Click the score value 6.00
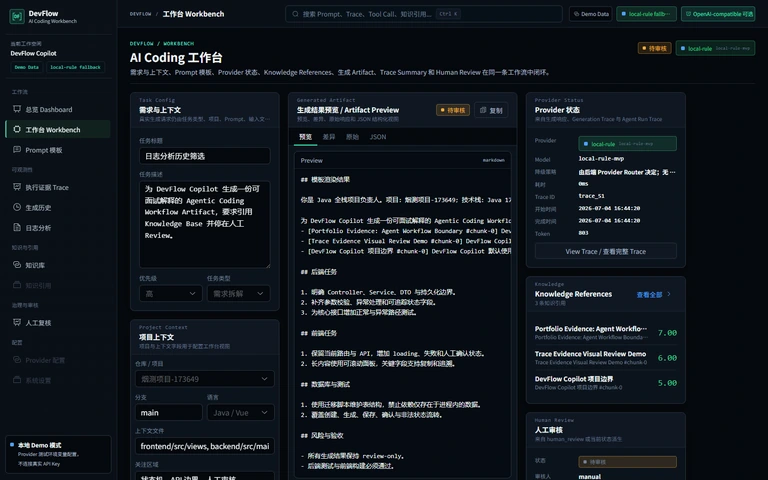The width and height of the screenshot is (768, 480). coord(667,358)
